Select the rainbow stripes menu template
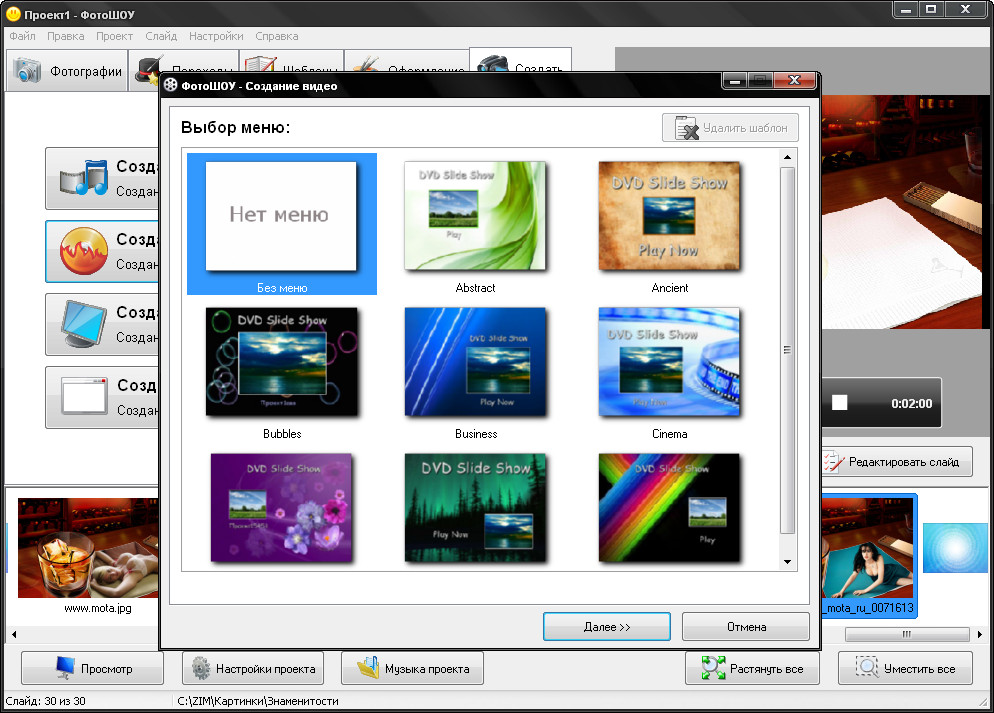 pyautogui.click(x=669, y=508)
